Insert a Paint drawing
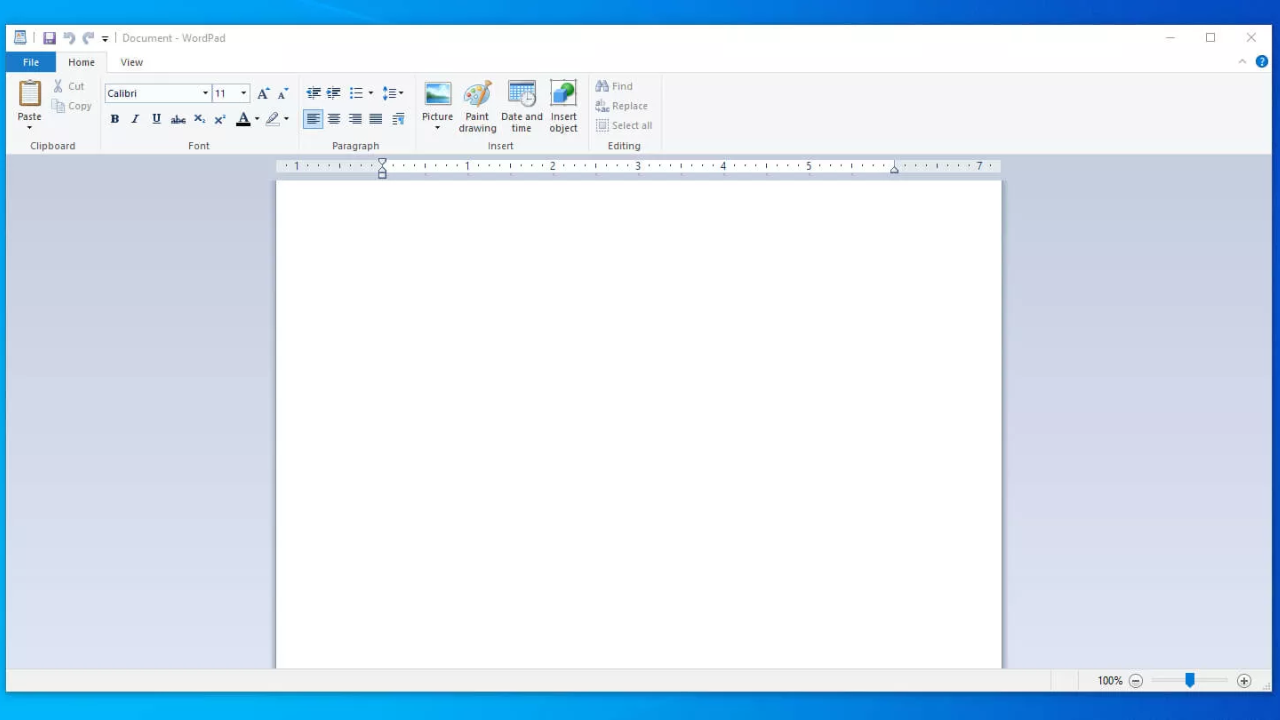The height and width of the screenshot is (720, 1280). [x=478, y=106]
